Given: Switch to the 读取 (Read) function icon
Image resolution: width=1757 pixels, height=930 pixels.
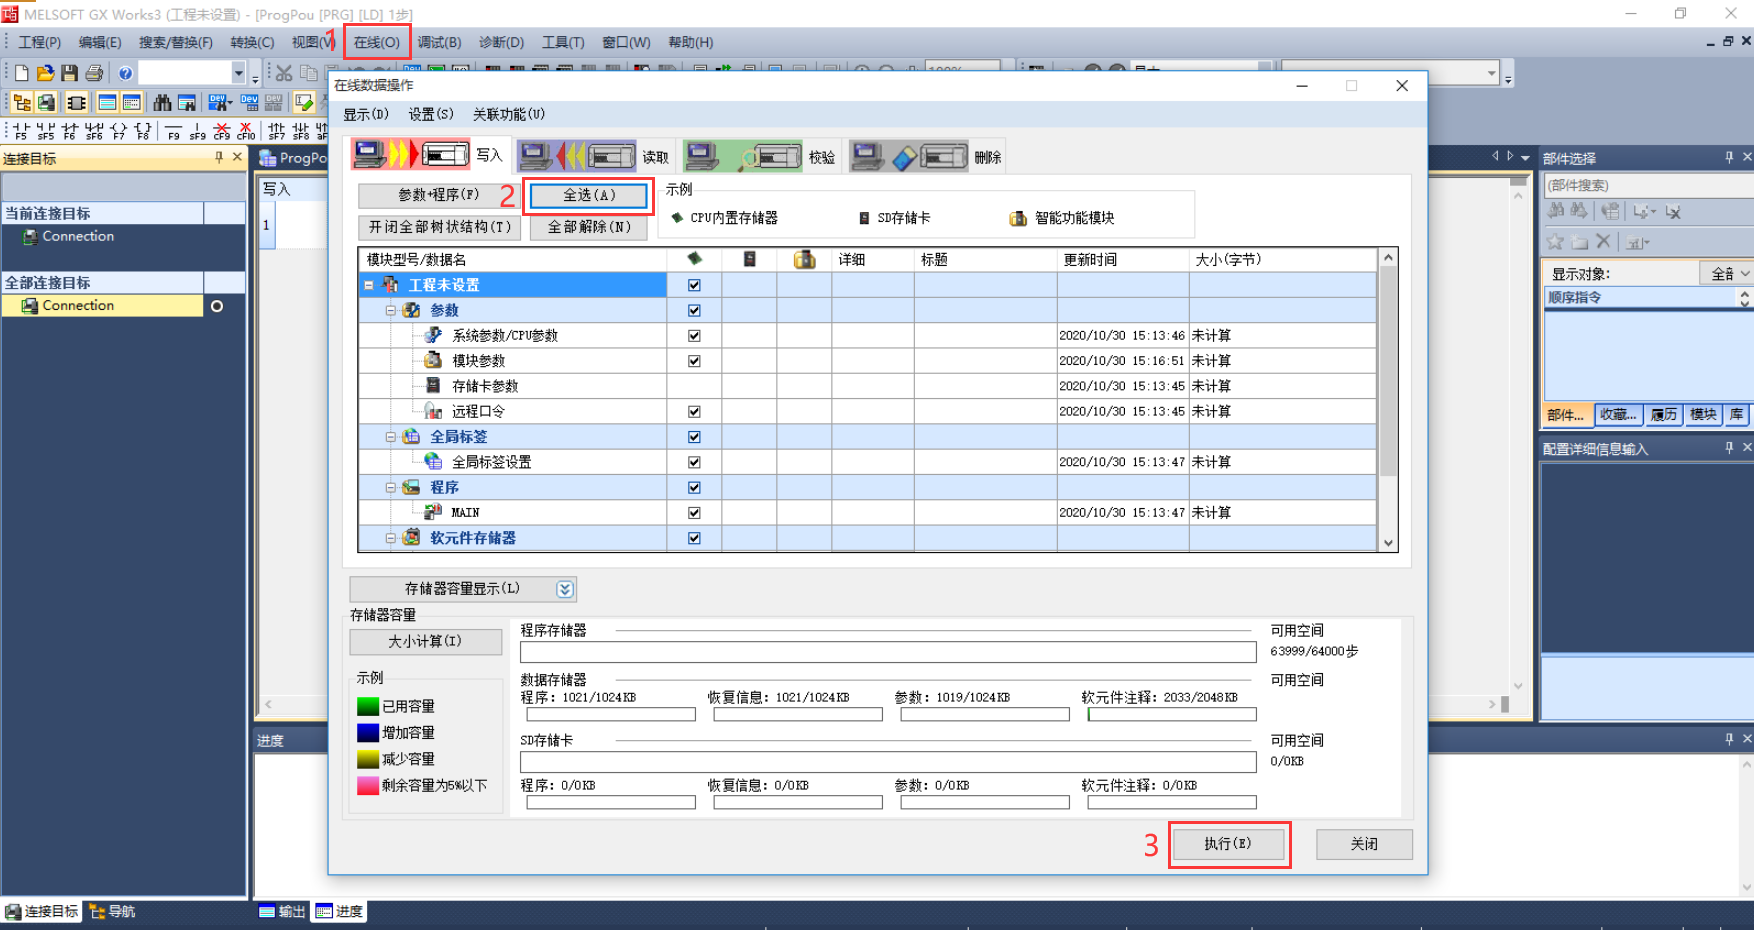Looking at the screenshot, I should tap(580, 155).
